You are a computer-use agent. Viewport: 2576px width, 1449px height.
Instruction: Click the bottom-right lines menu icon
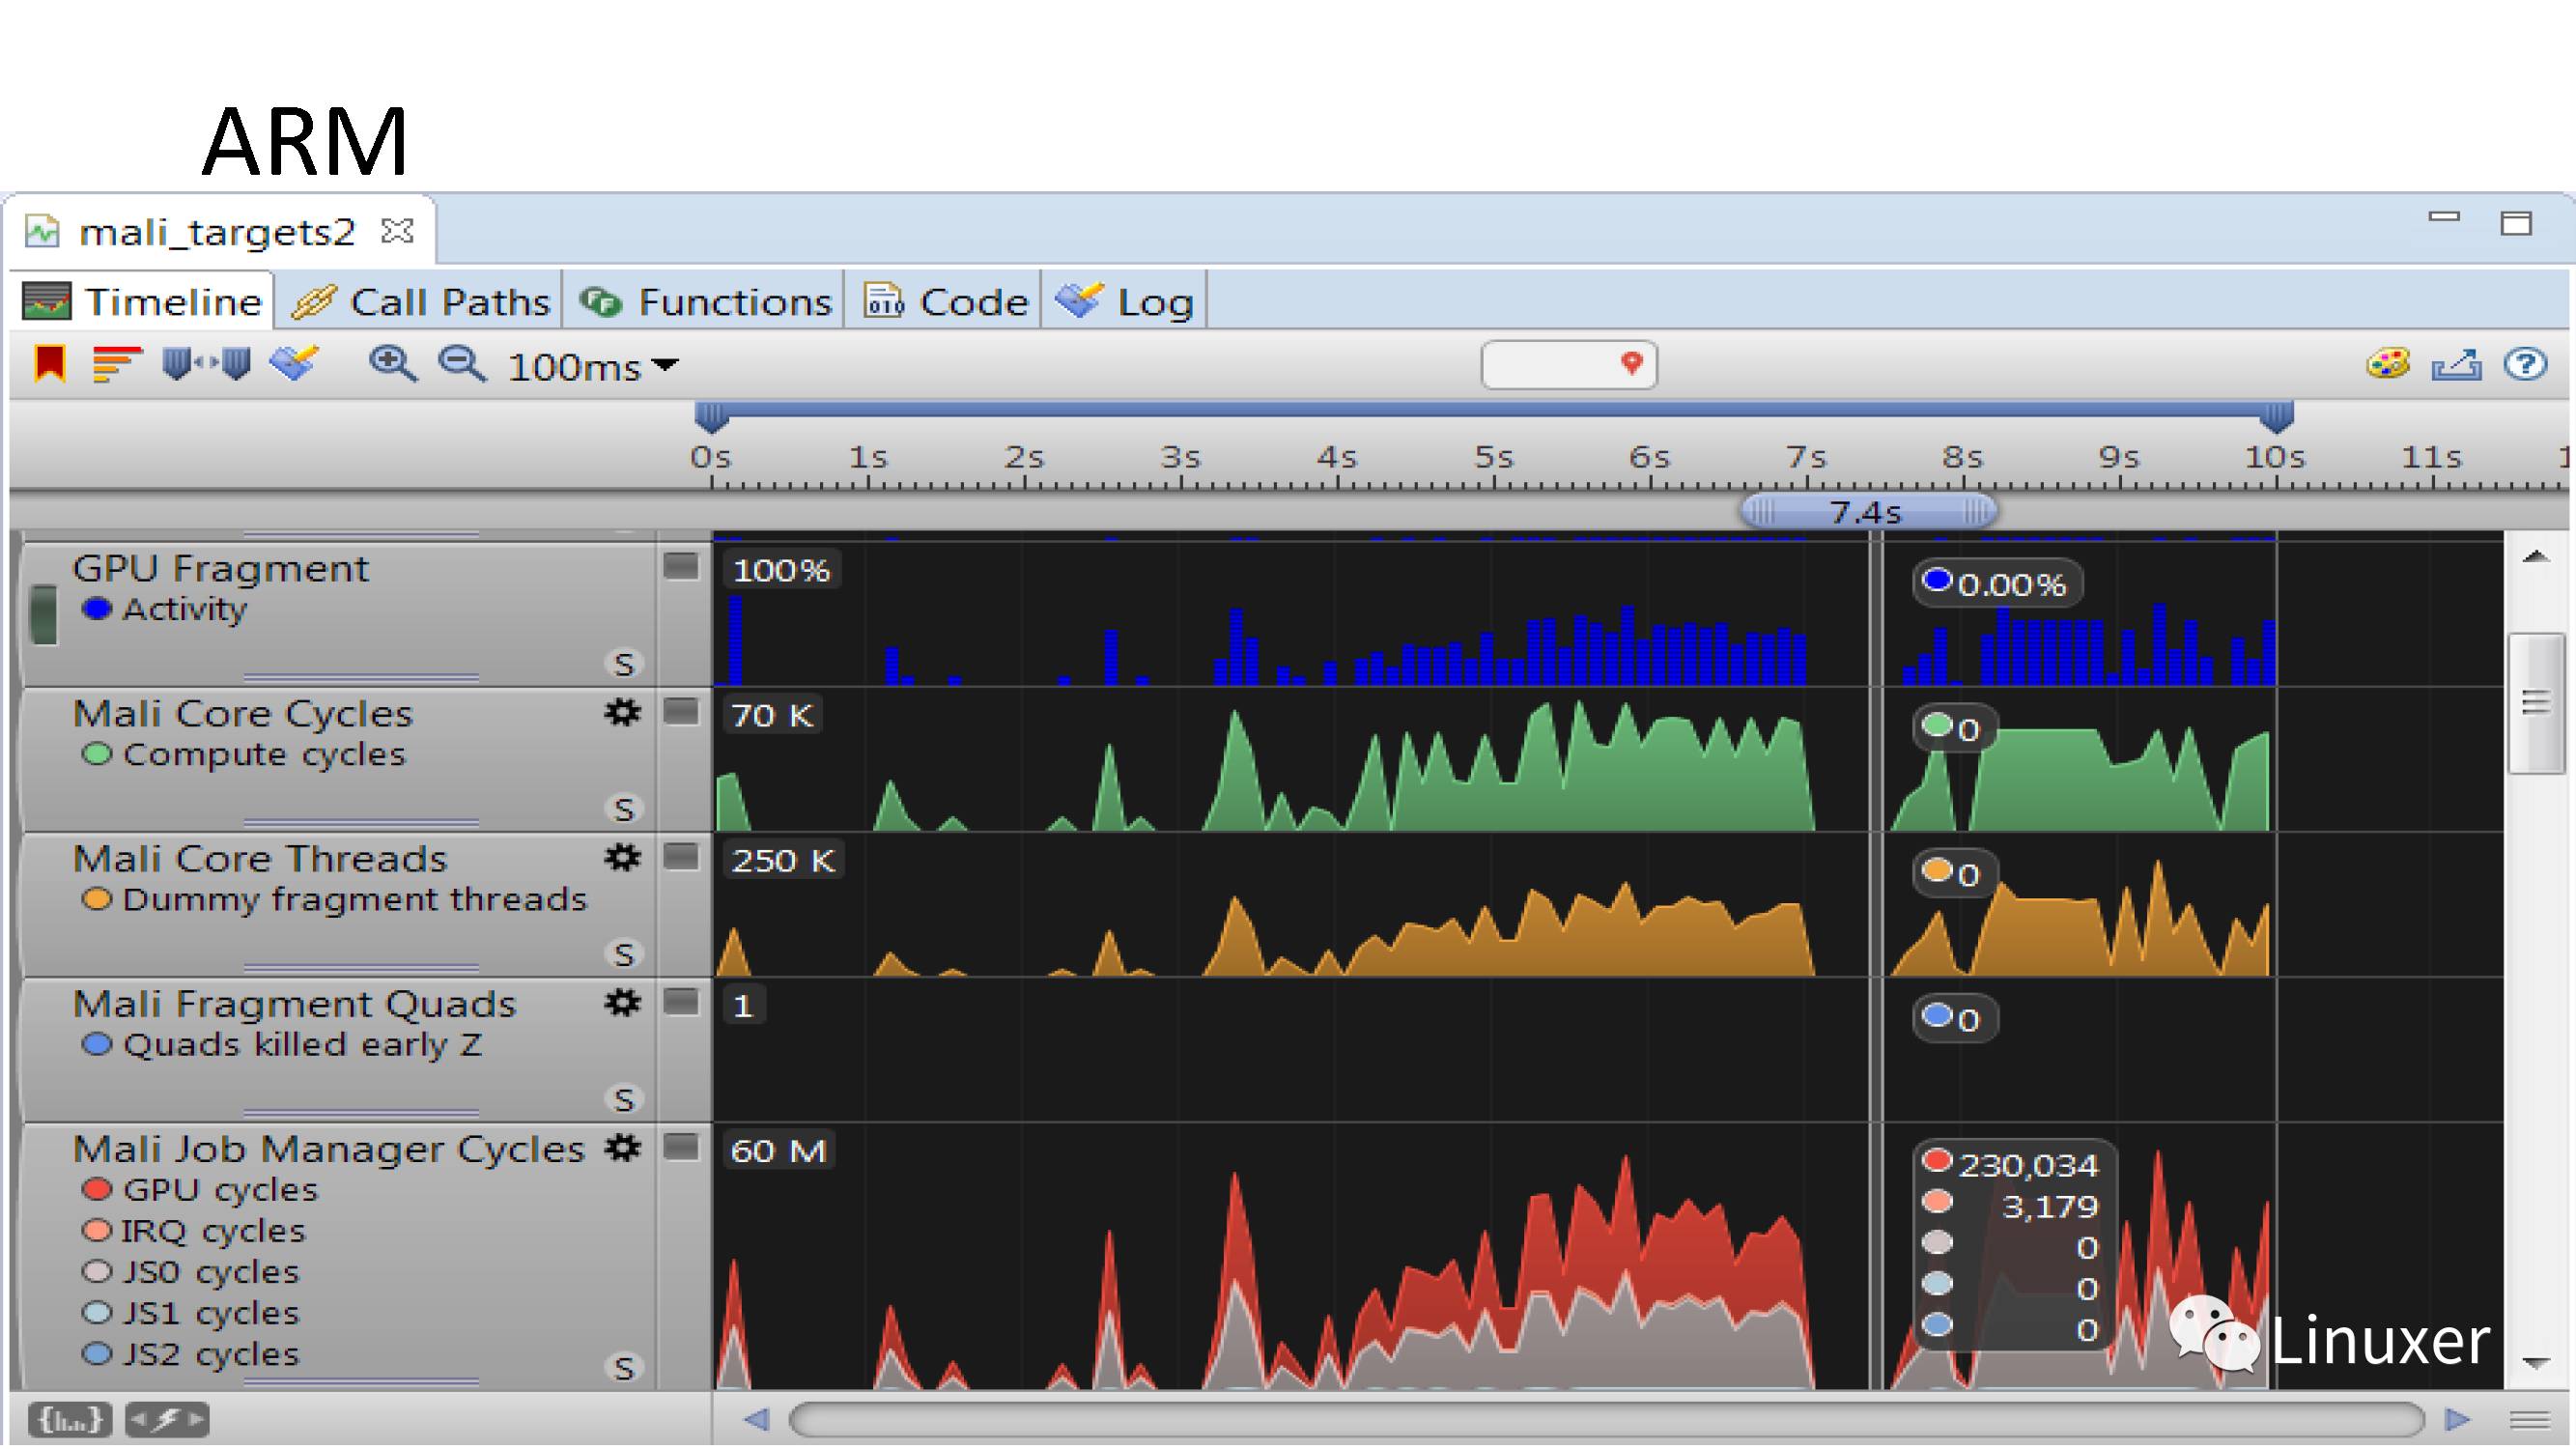tap(2531, 1419)
